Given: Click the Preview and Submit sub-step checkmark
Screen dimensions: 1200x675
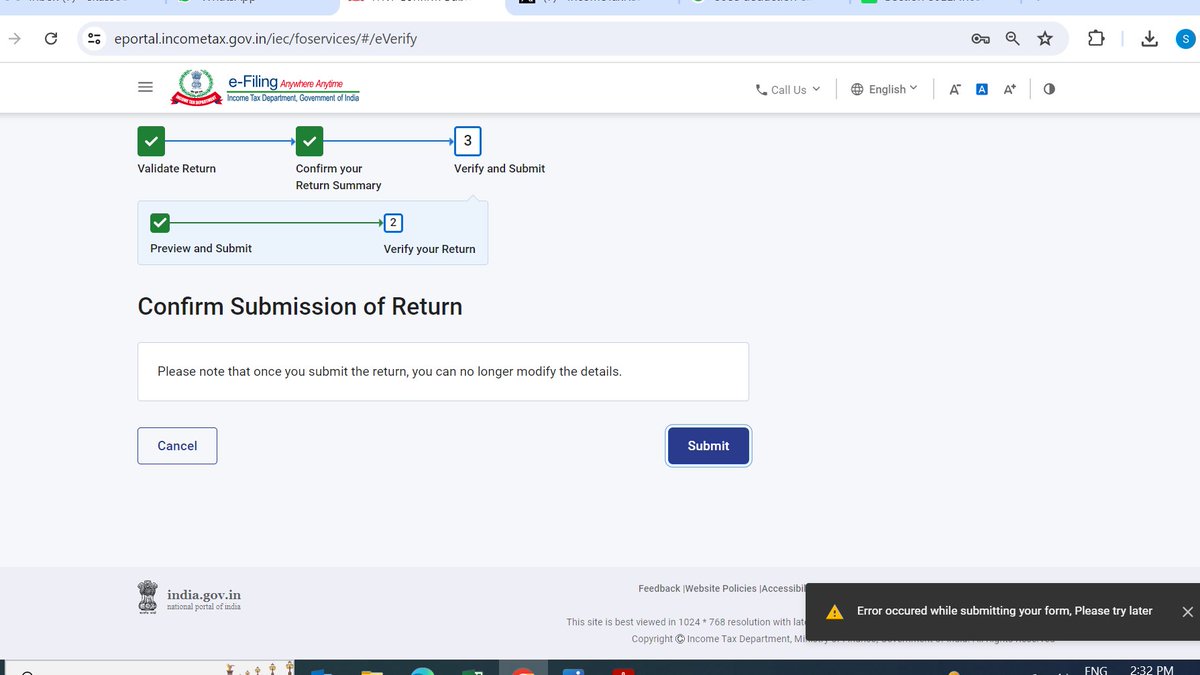Looking at the screenshot, I should tap(160, 222).
